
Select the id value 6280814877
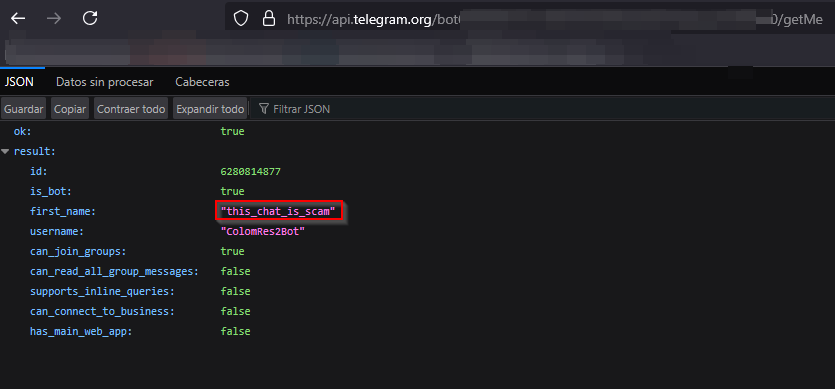pos(250,172)
